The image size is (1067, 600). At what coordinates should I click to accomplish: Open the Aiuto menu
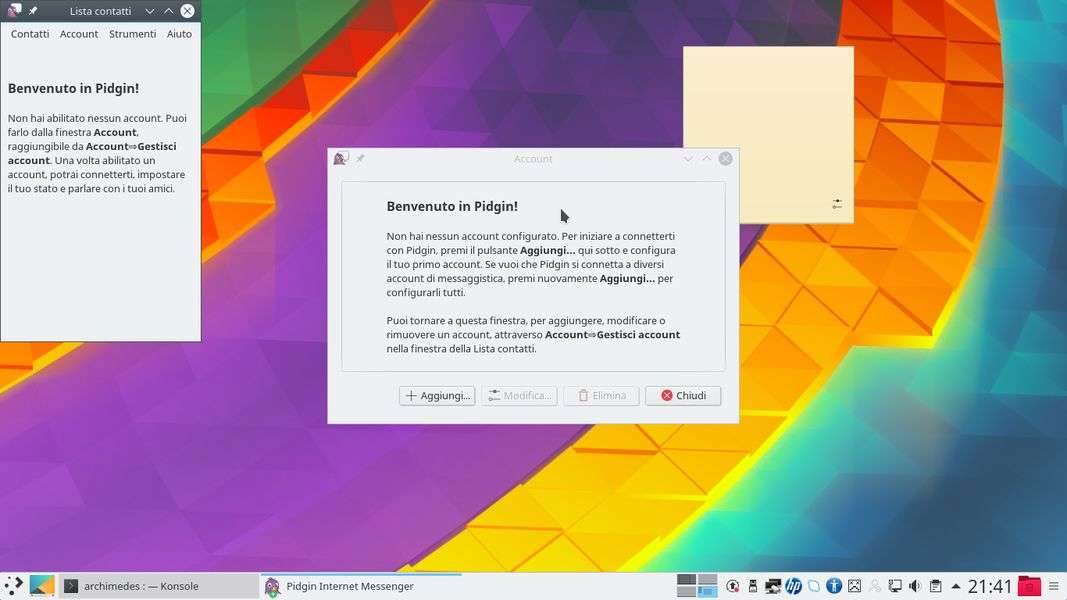(179, 34)
